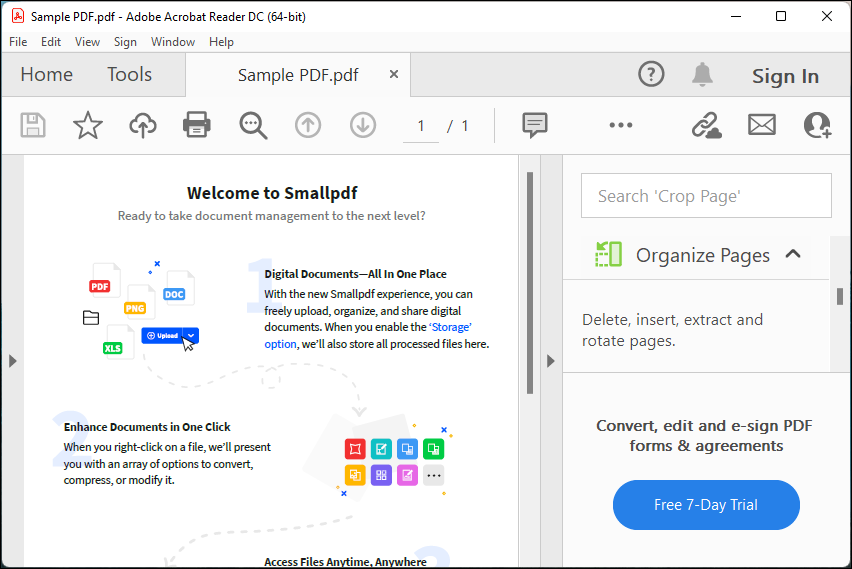Close the Sample PDF.pdf tab
Viewport: 852px width, 569px height.
click(x=394, y=74)
